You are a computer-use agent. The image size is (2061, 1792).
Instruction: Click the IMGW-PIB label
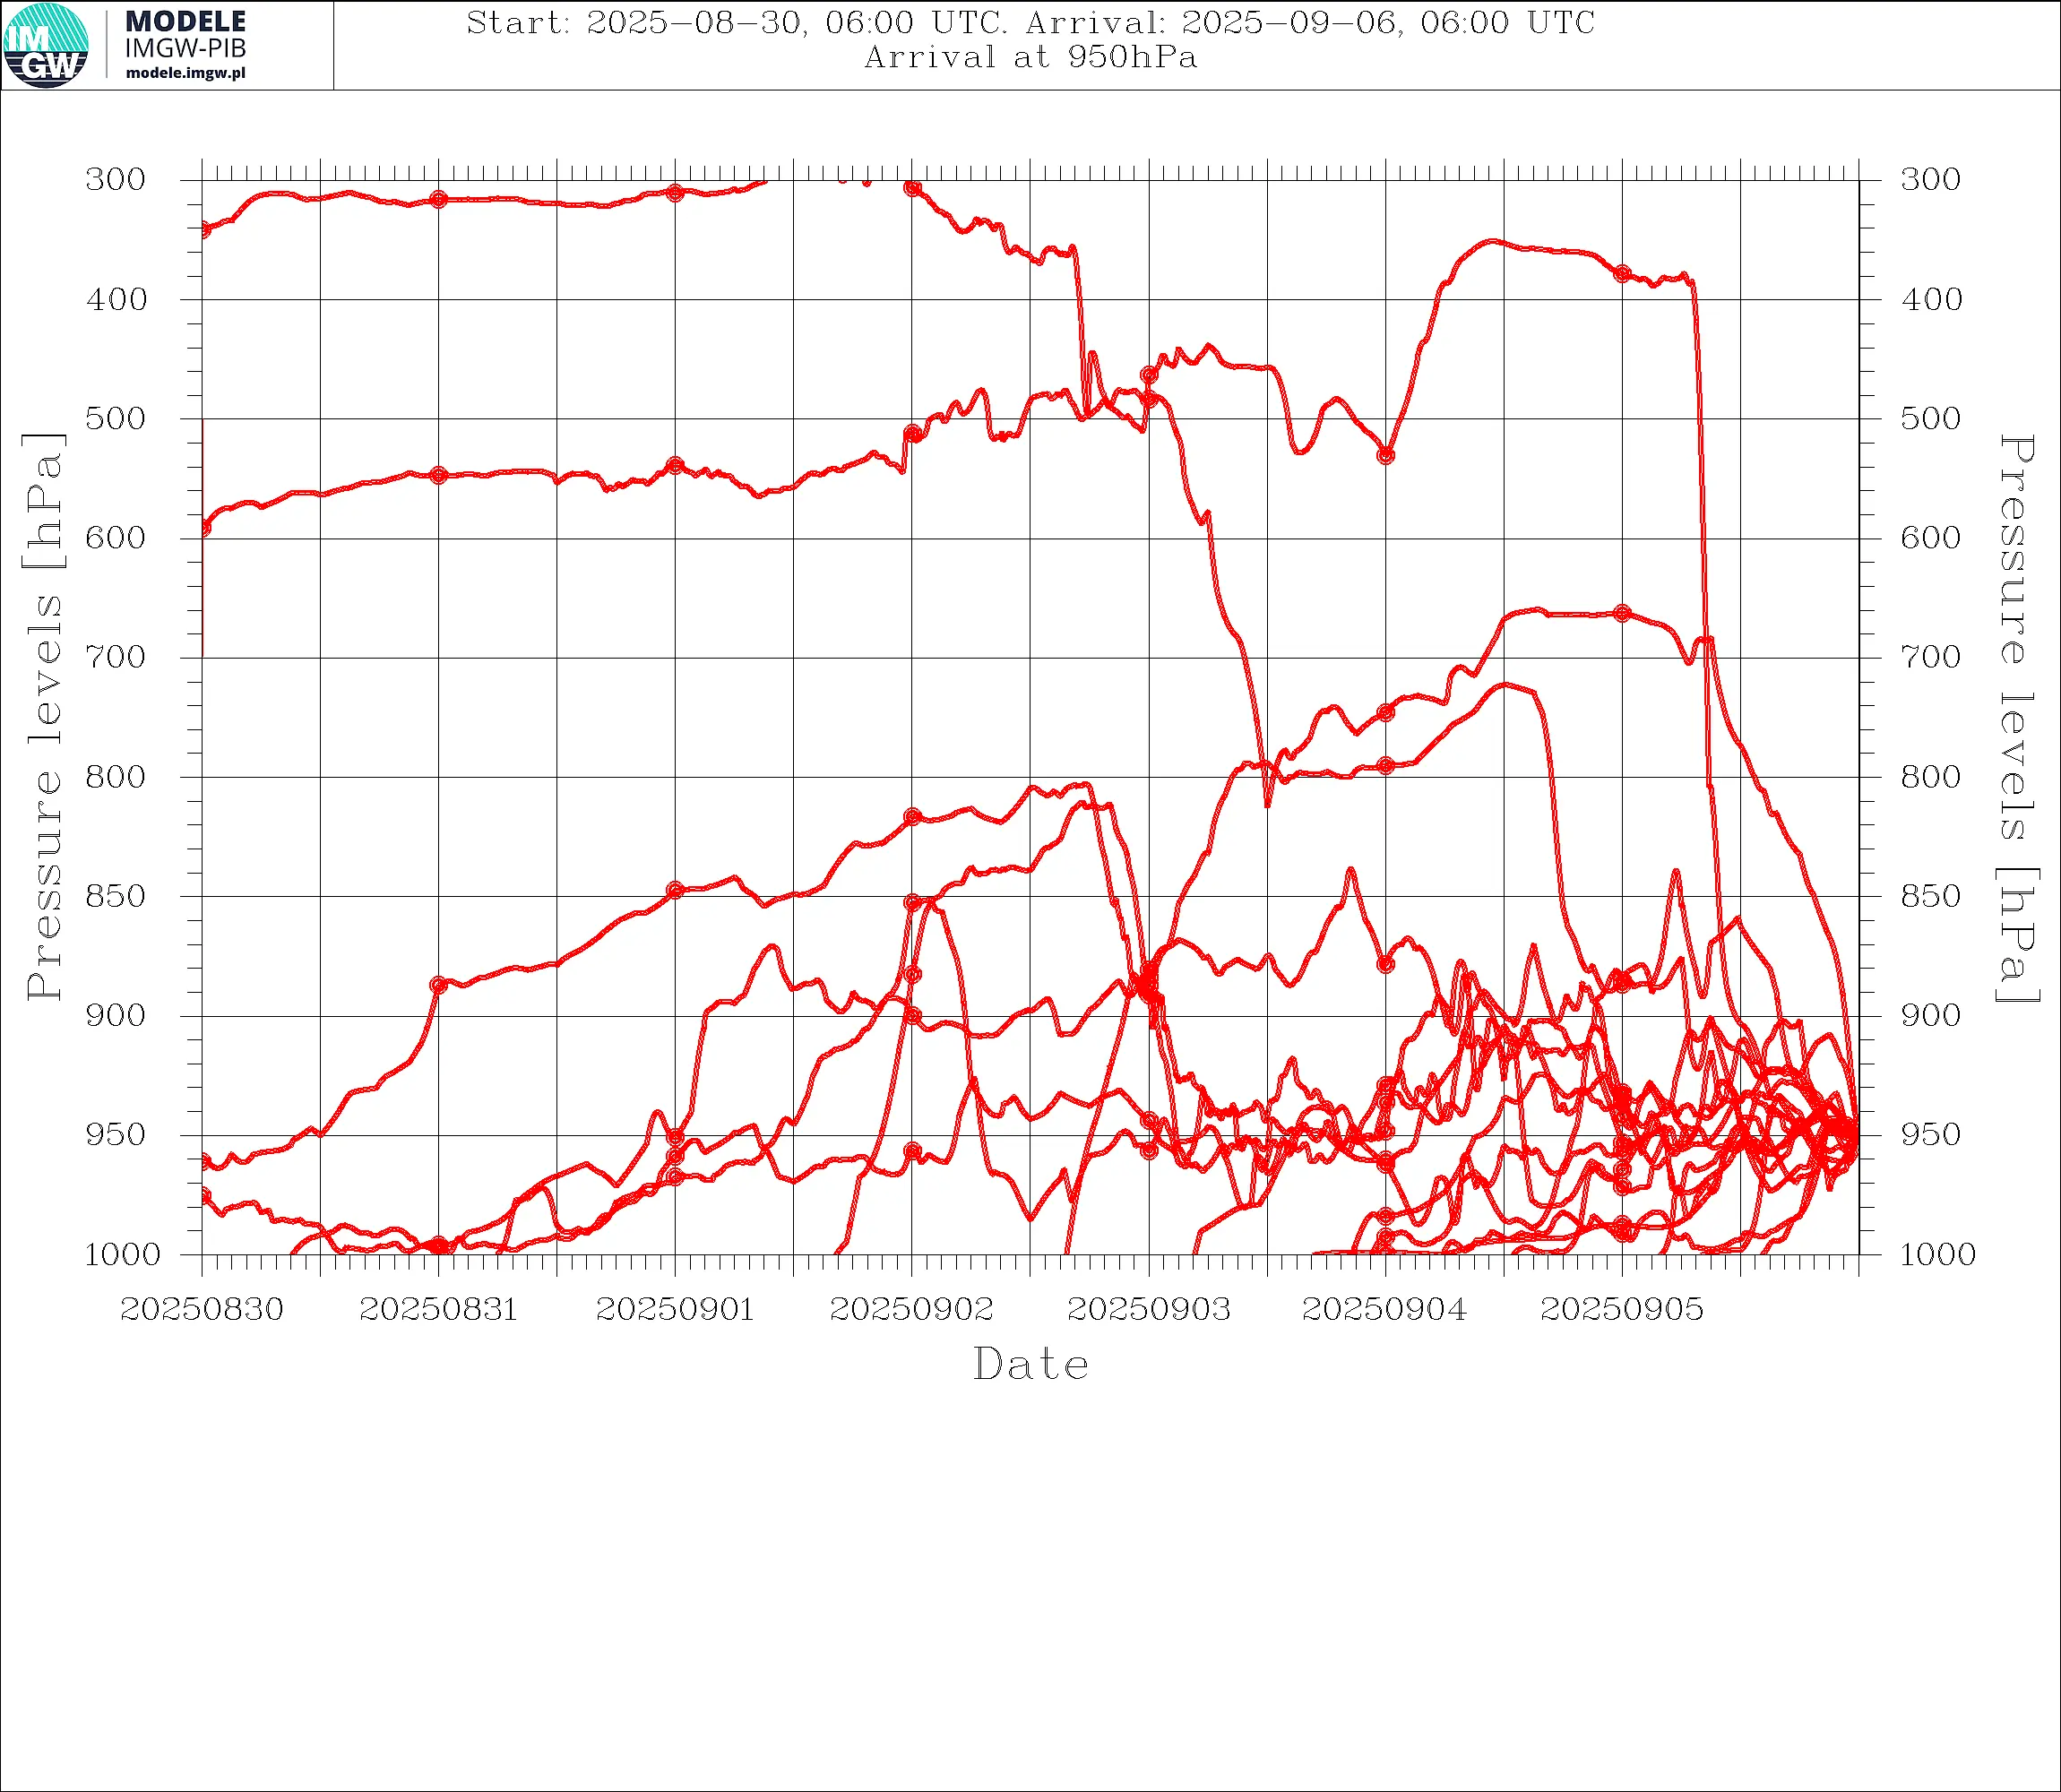(185, 48)
